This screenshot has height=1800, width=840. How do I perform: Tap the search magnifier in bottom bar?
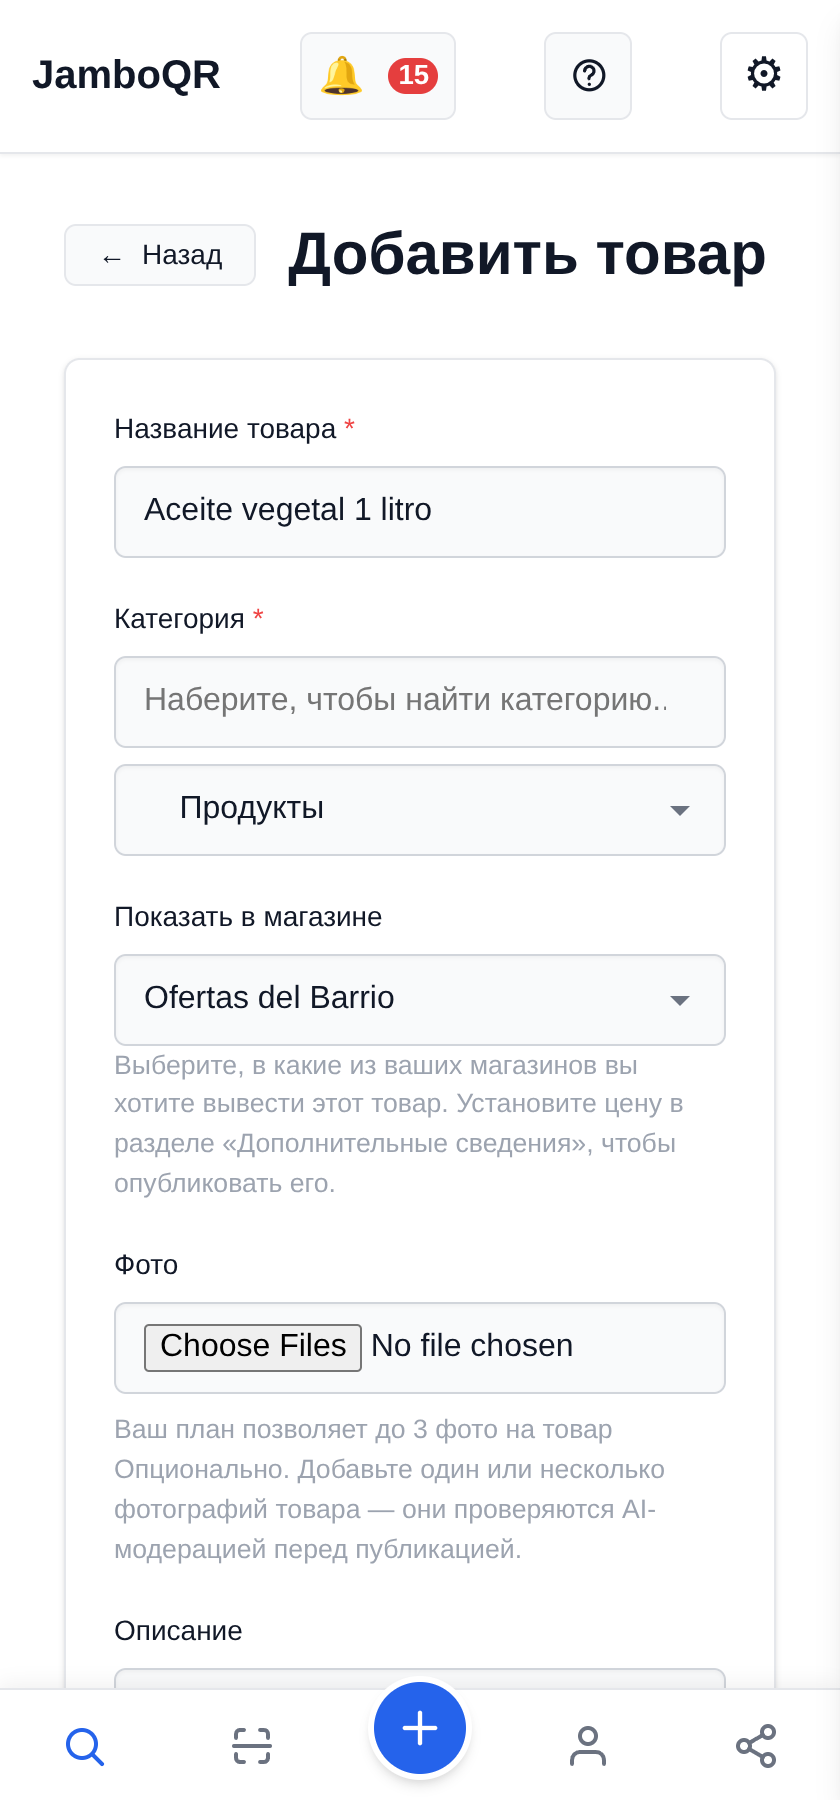tap(85, 1746)
